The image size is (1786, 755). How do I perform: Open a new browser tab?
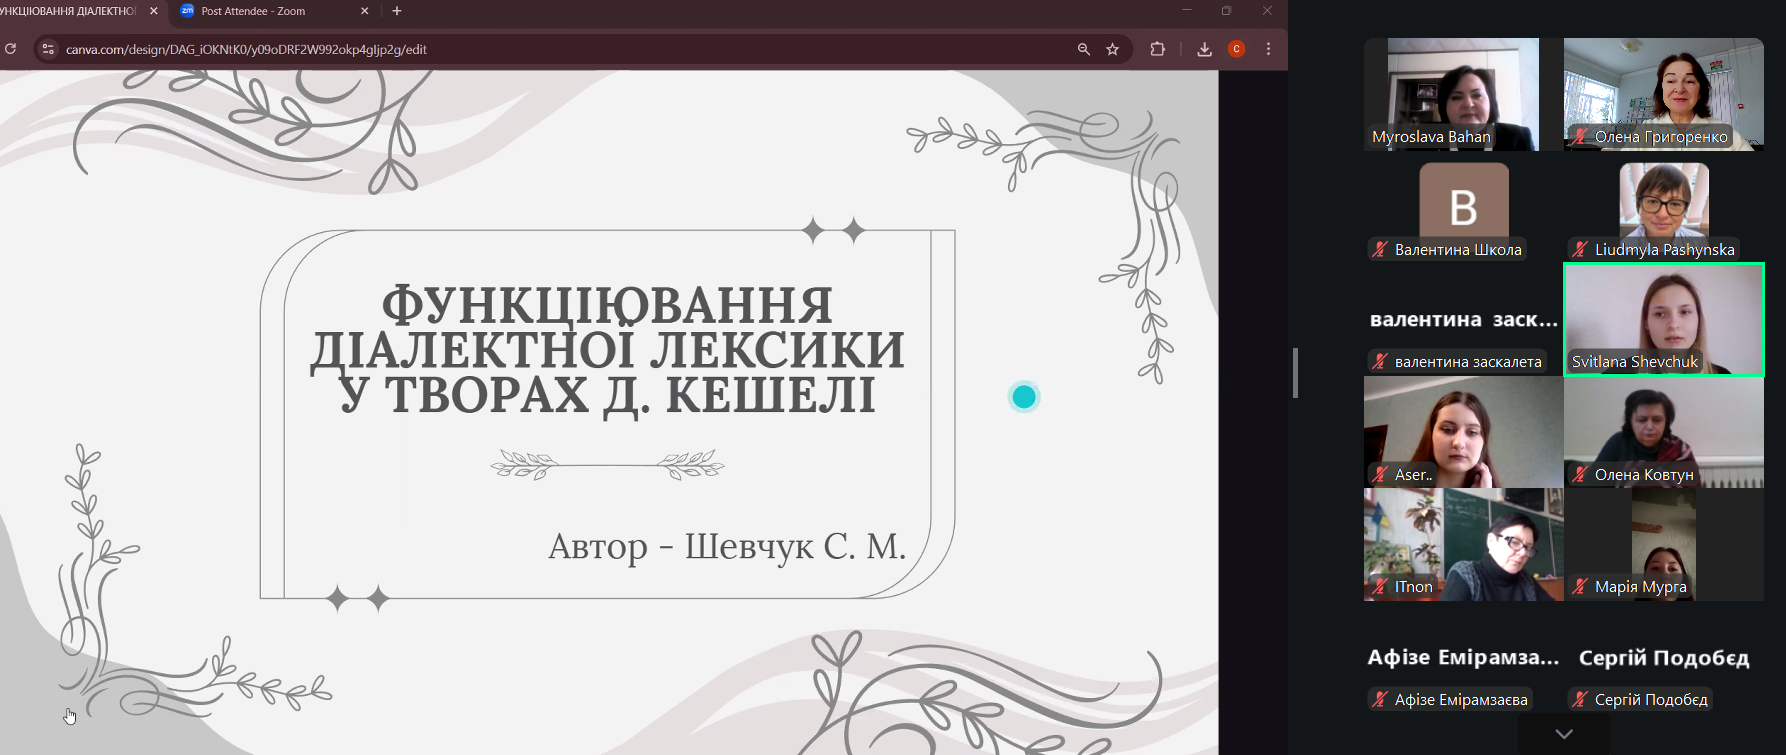pos(397,11)
